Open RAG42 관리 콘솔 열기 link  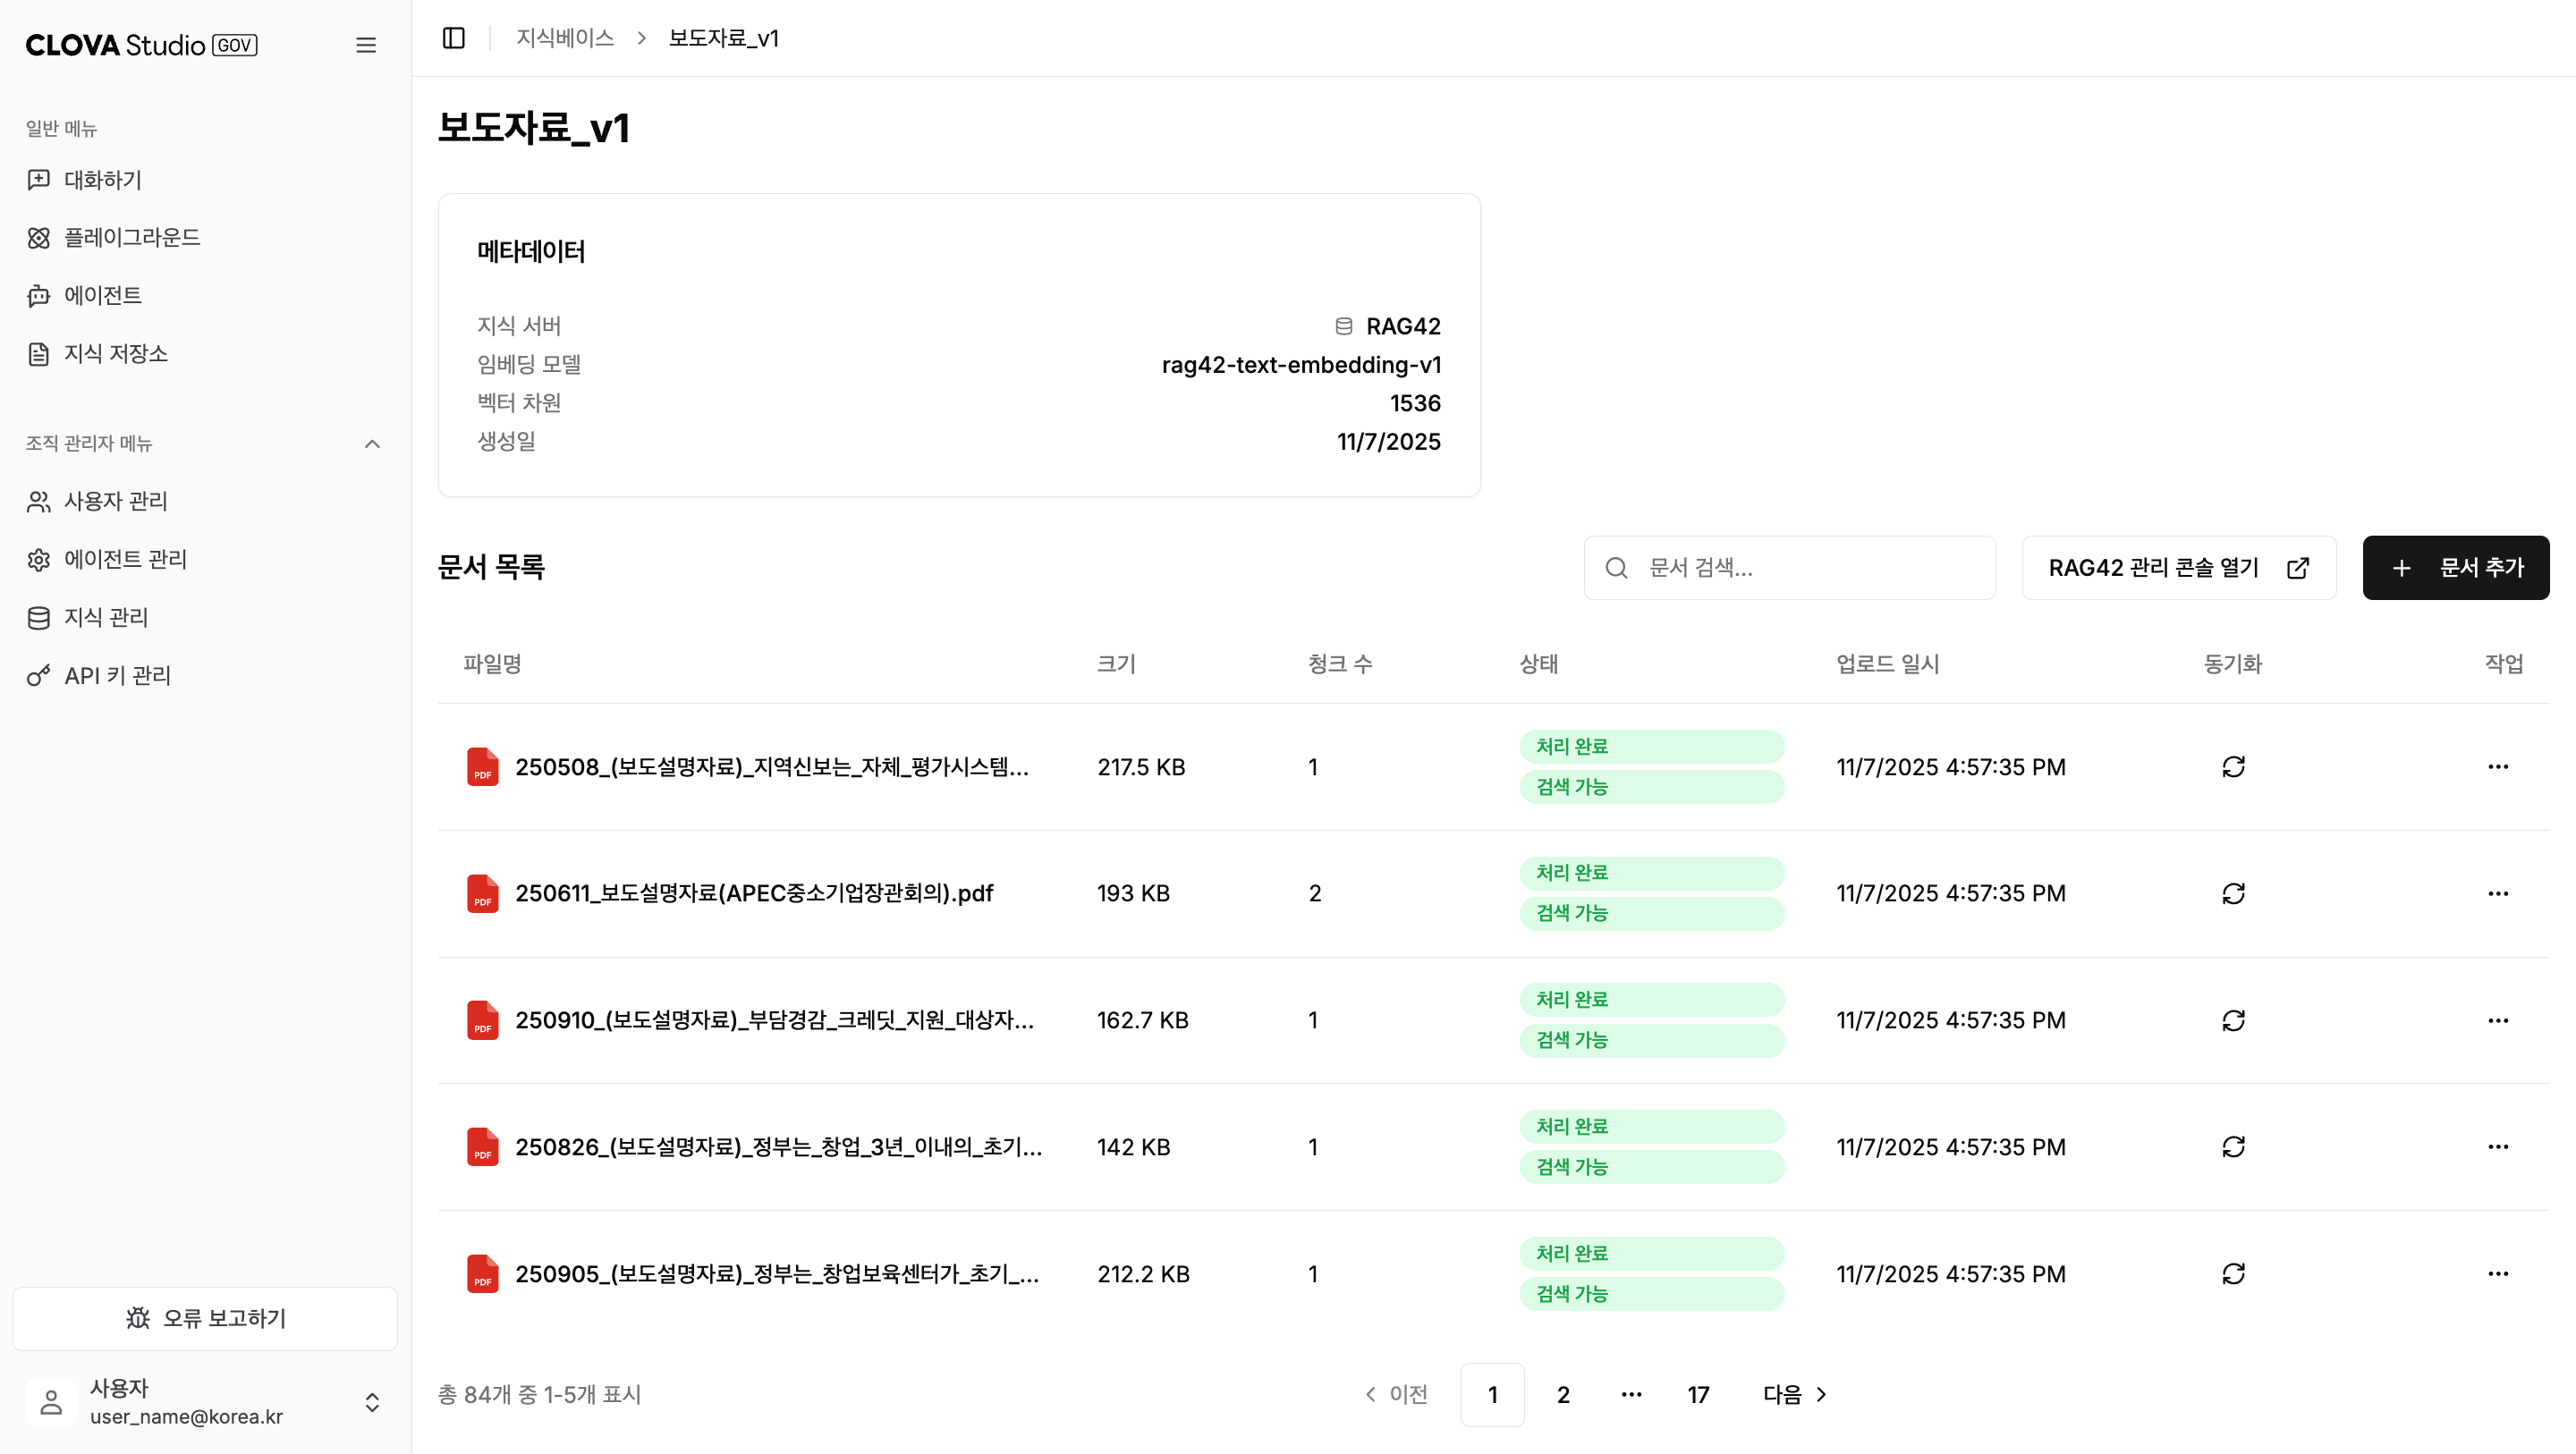tap(2178, 568)
